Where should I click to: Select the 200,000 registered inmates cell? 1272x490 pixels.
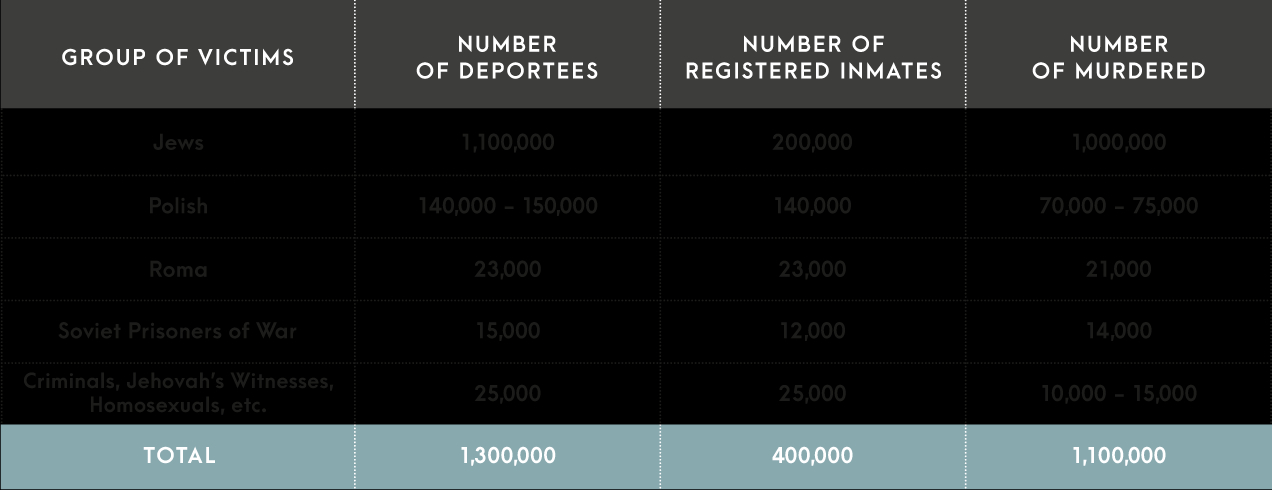812,142
